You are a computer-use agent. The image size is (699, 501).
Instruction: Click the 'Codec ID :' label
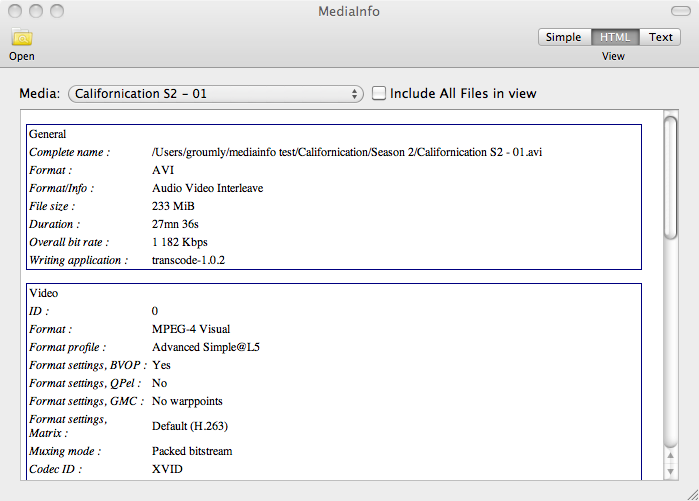55,469
